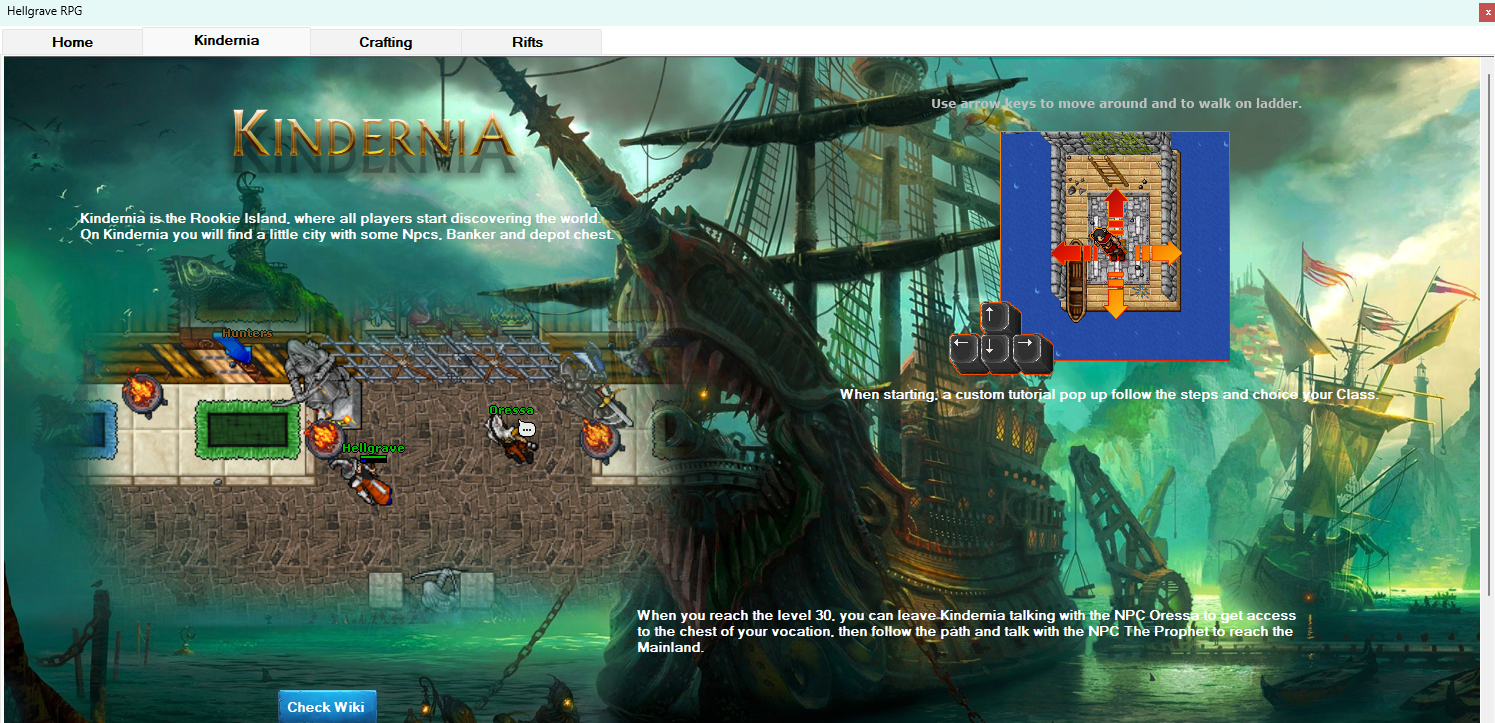
Task: Click the Hellgrave RPG window title
Action: 44,11
